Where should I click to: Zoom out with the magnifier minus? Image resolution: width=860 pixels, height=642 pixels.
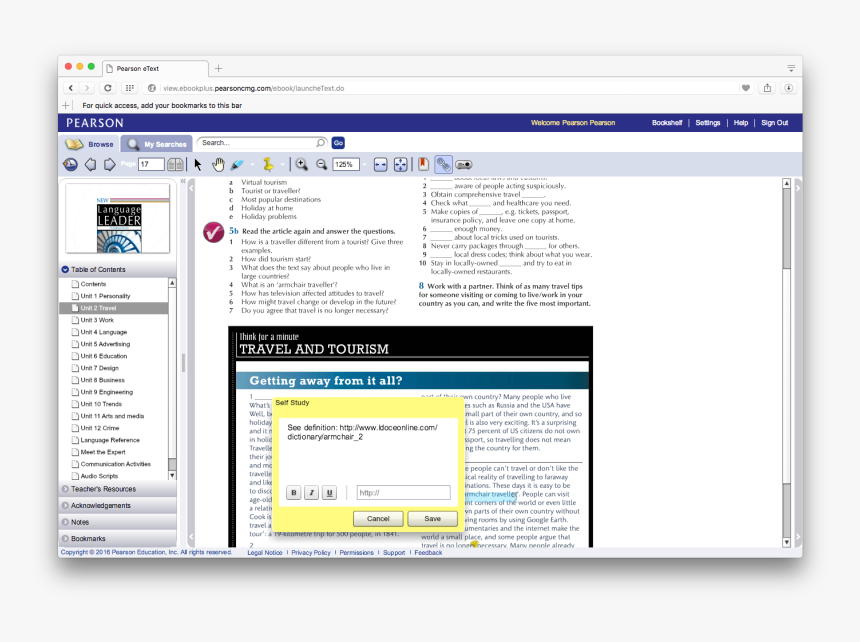(322, 164)
